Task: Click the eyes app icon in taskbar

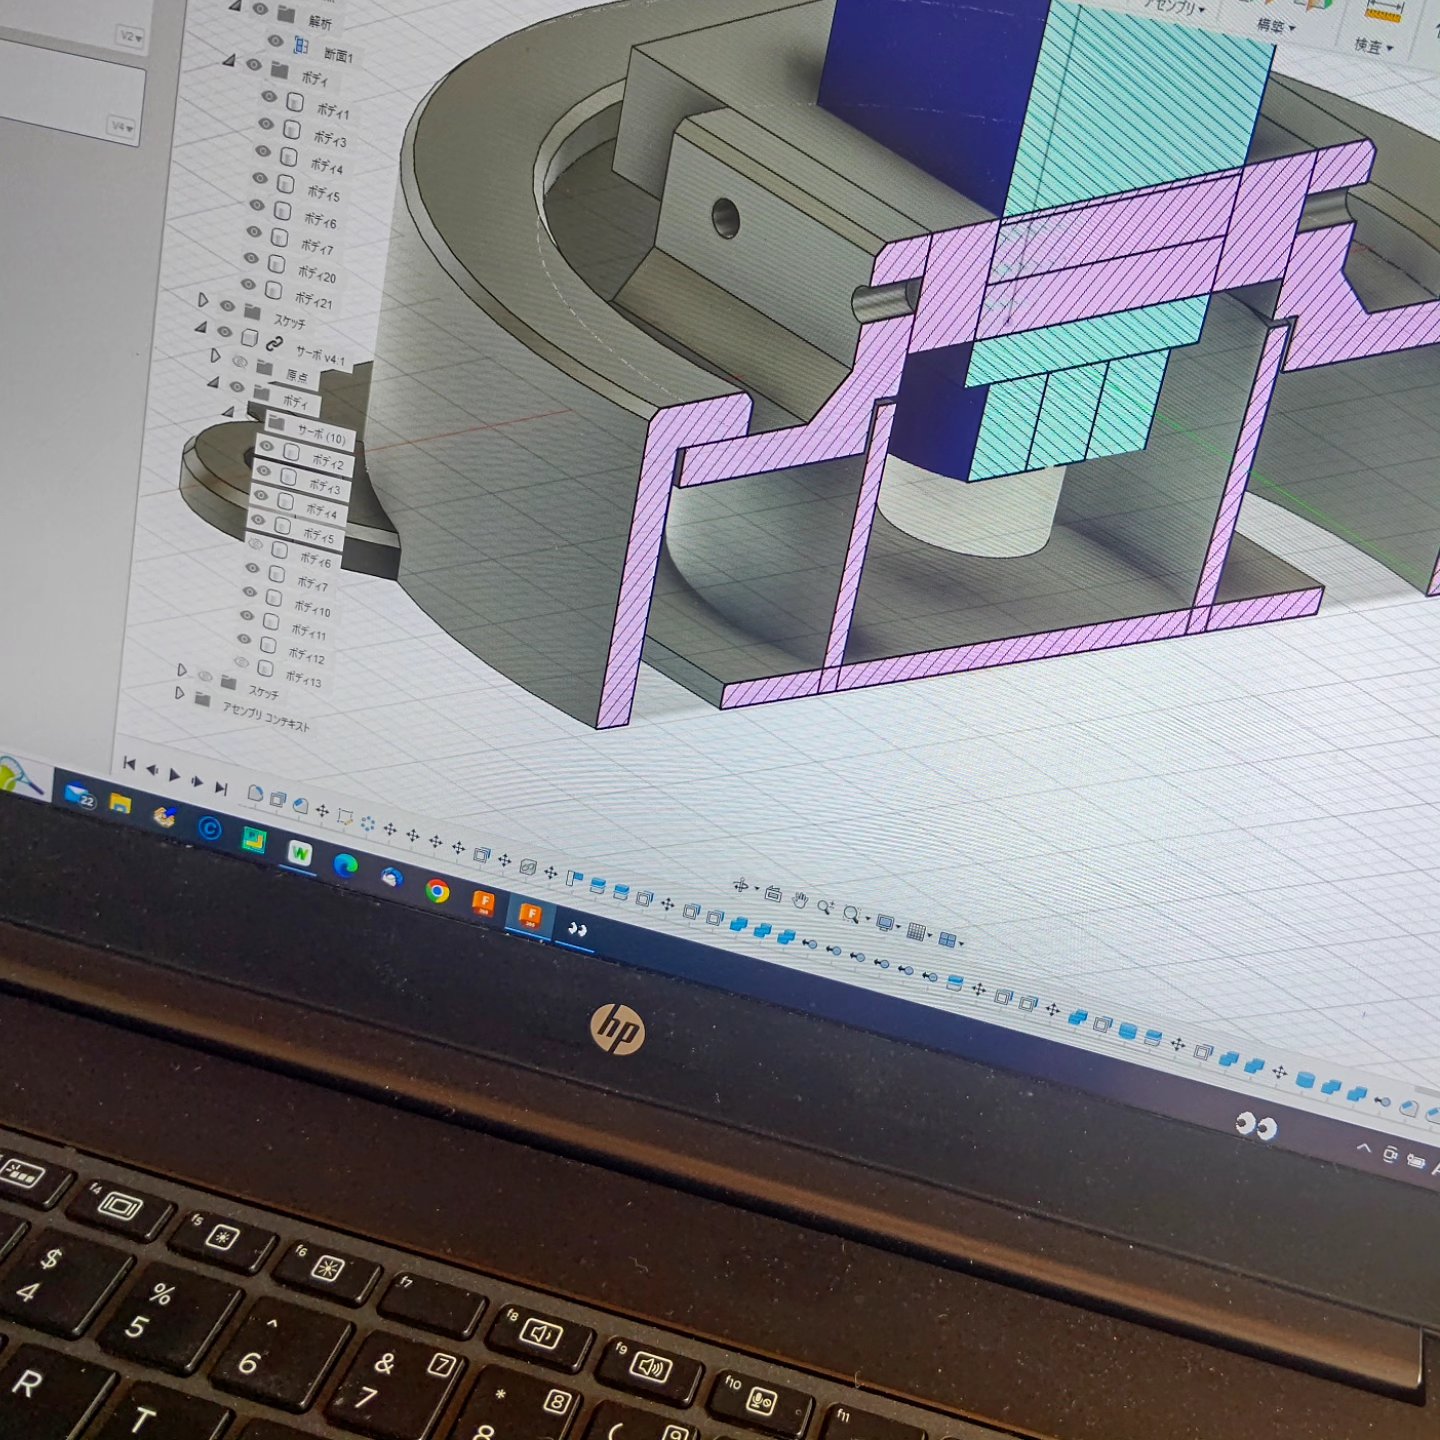Action: pos(576,929)
